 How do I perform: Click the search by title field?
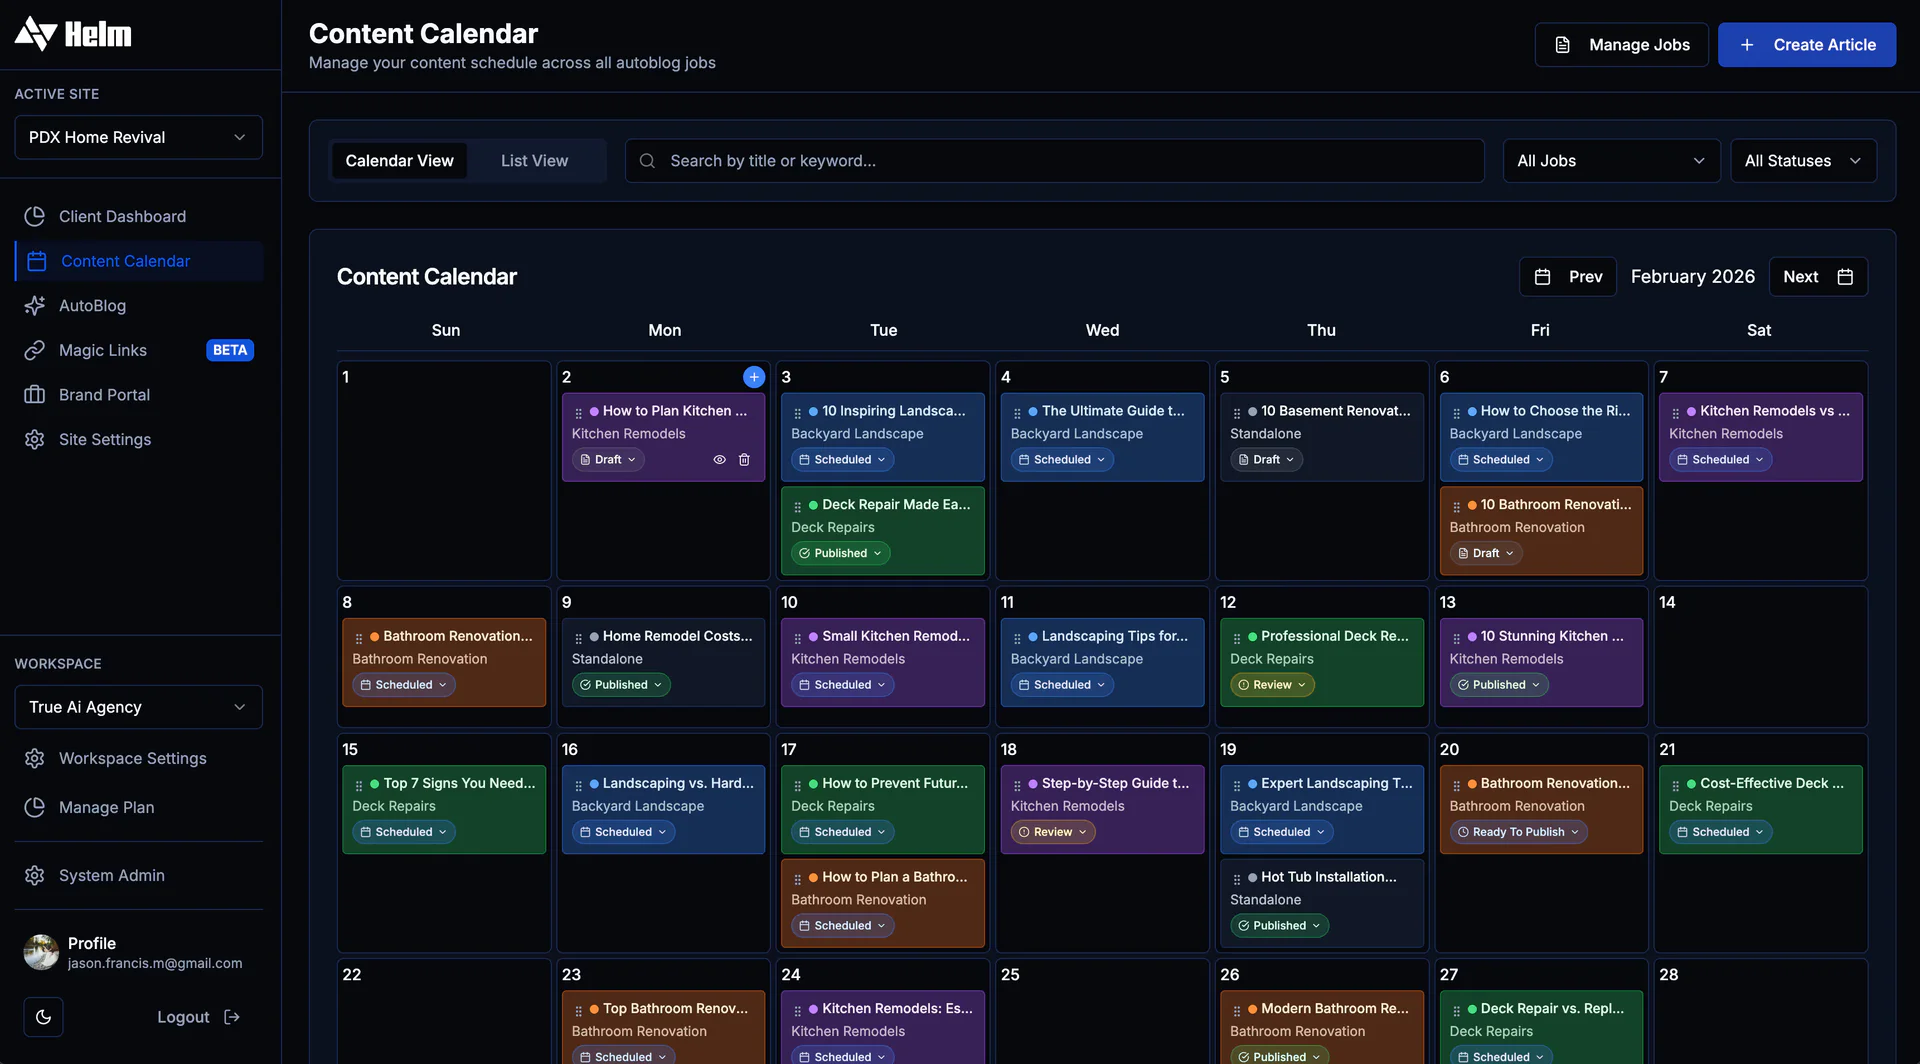tap(1054, 160)
